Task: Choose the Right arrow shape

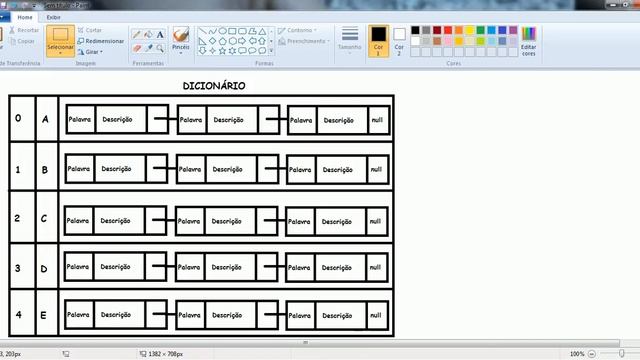Action: tap(242, 41)
